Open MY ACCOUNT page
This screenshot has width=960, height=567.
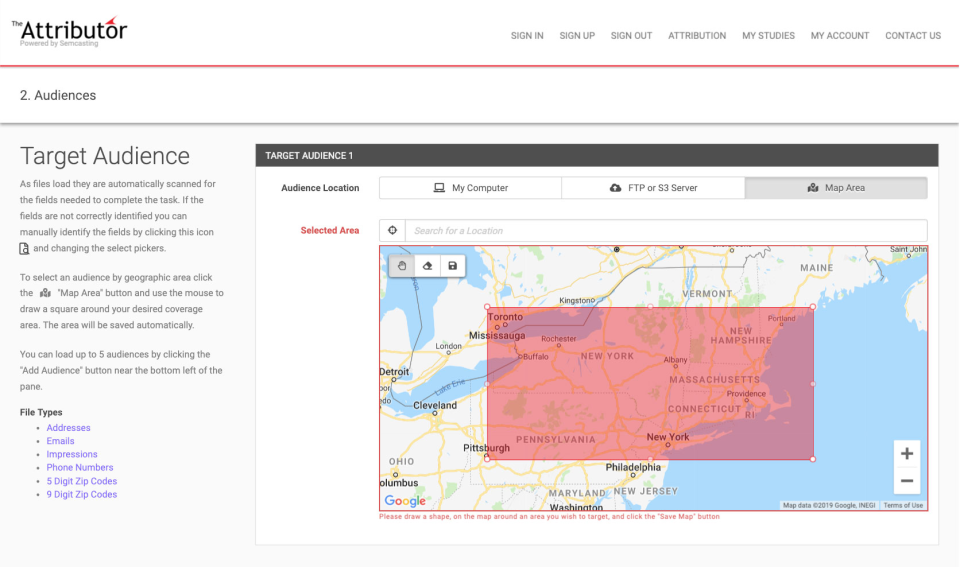[840, 36]
